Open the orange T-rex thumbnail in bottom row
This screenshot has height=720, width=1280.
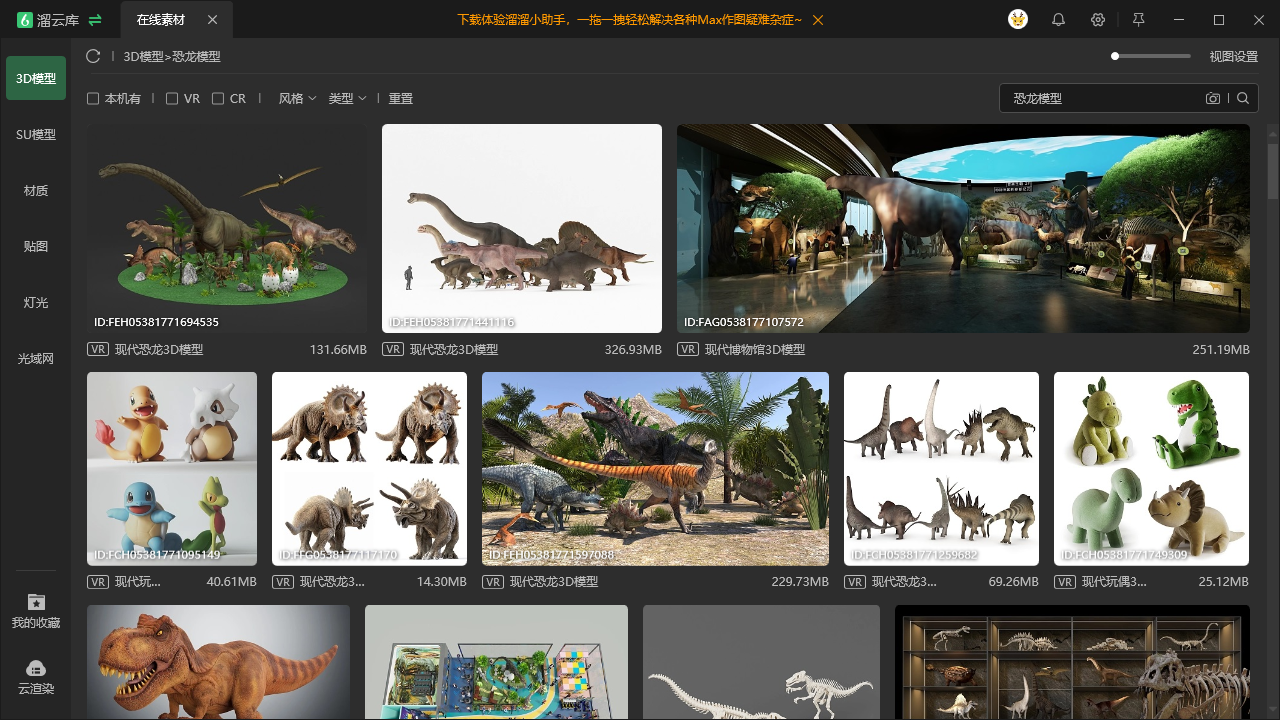pyautogui.click(x=218, y=662)
